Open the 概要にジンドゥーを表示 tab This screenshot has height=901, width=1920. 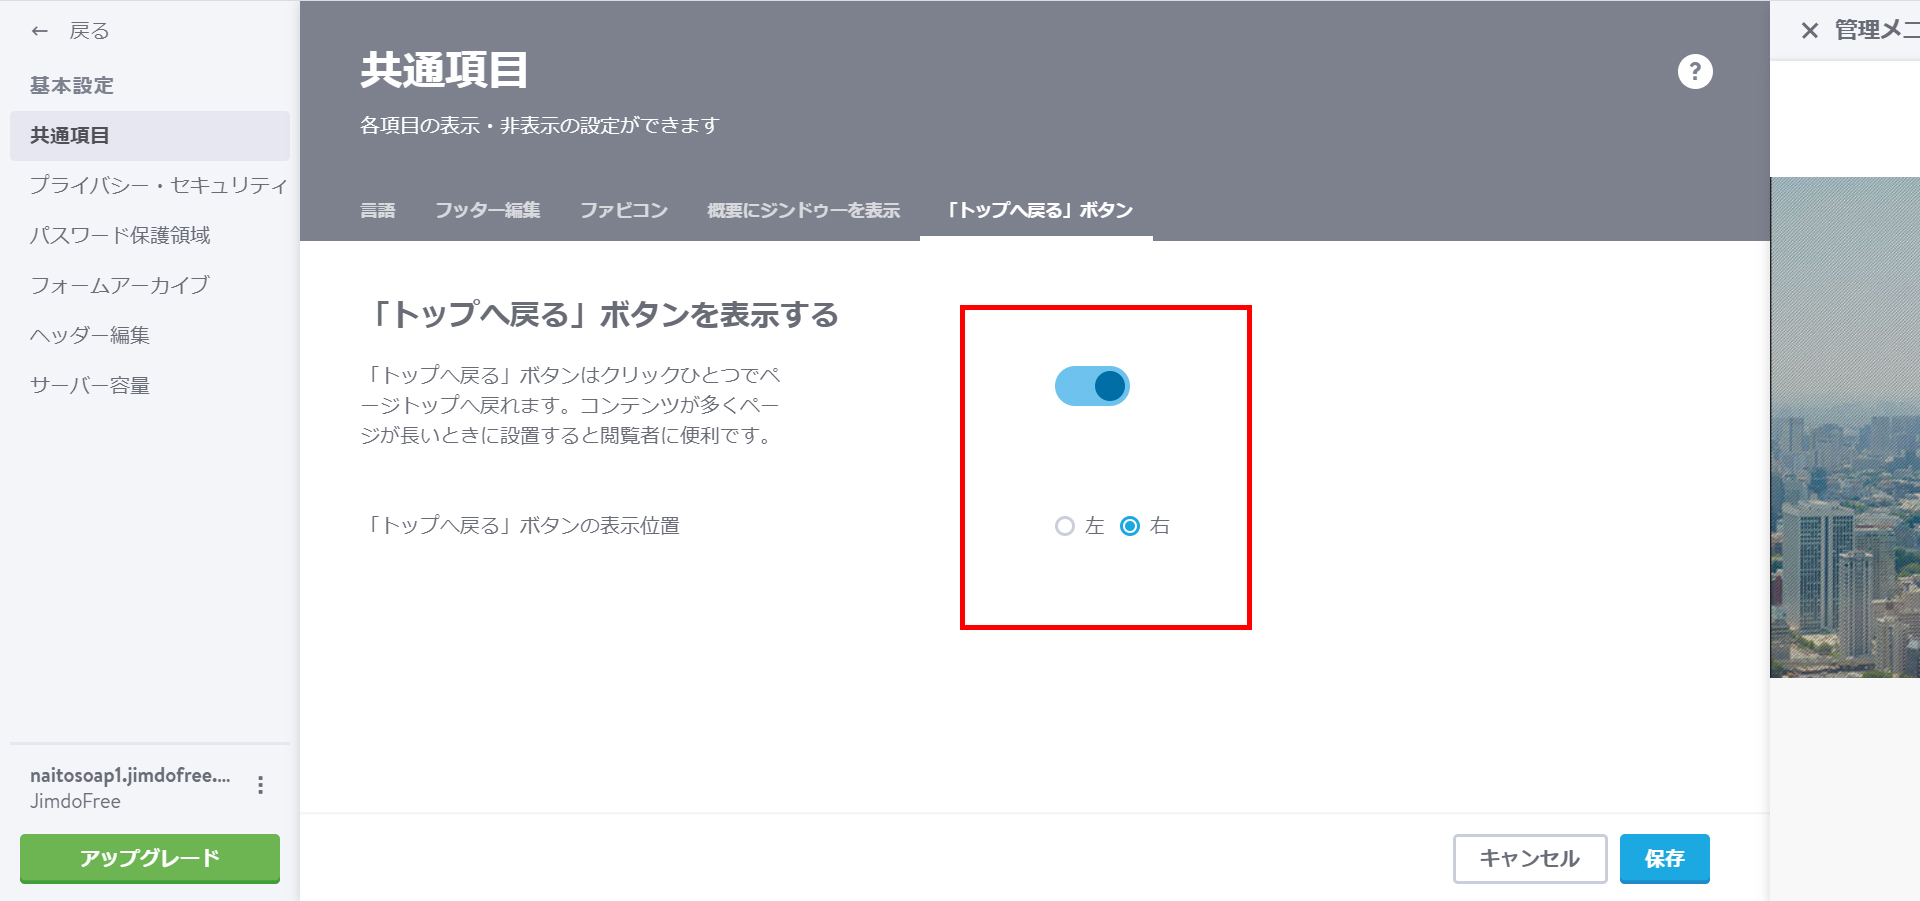[803, 210]
